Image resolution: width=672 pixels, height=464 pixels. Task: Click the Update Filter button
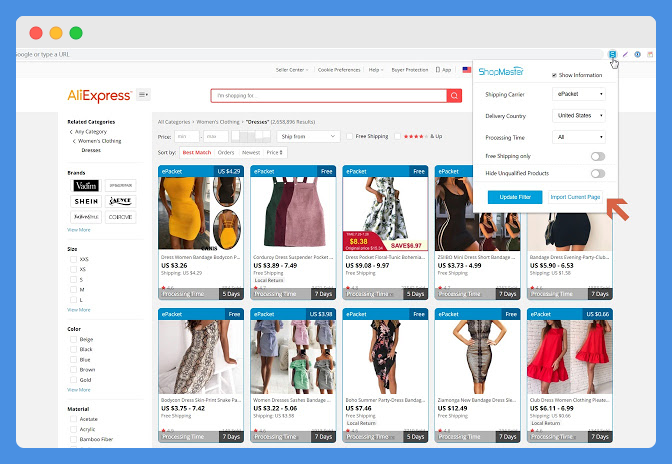(x=515, y=197)
